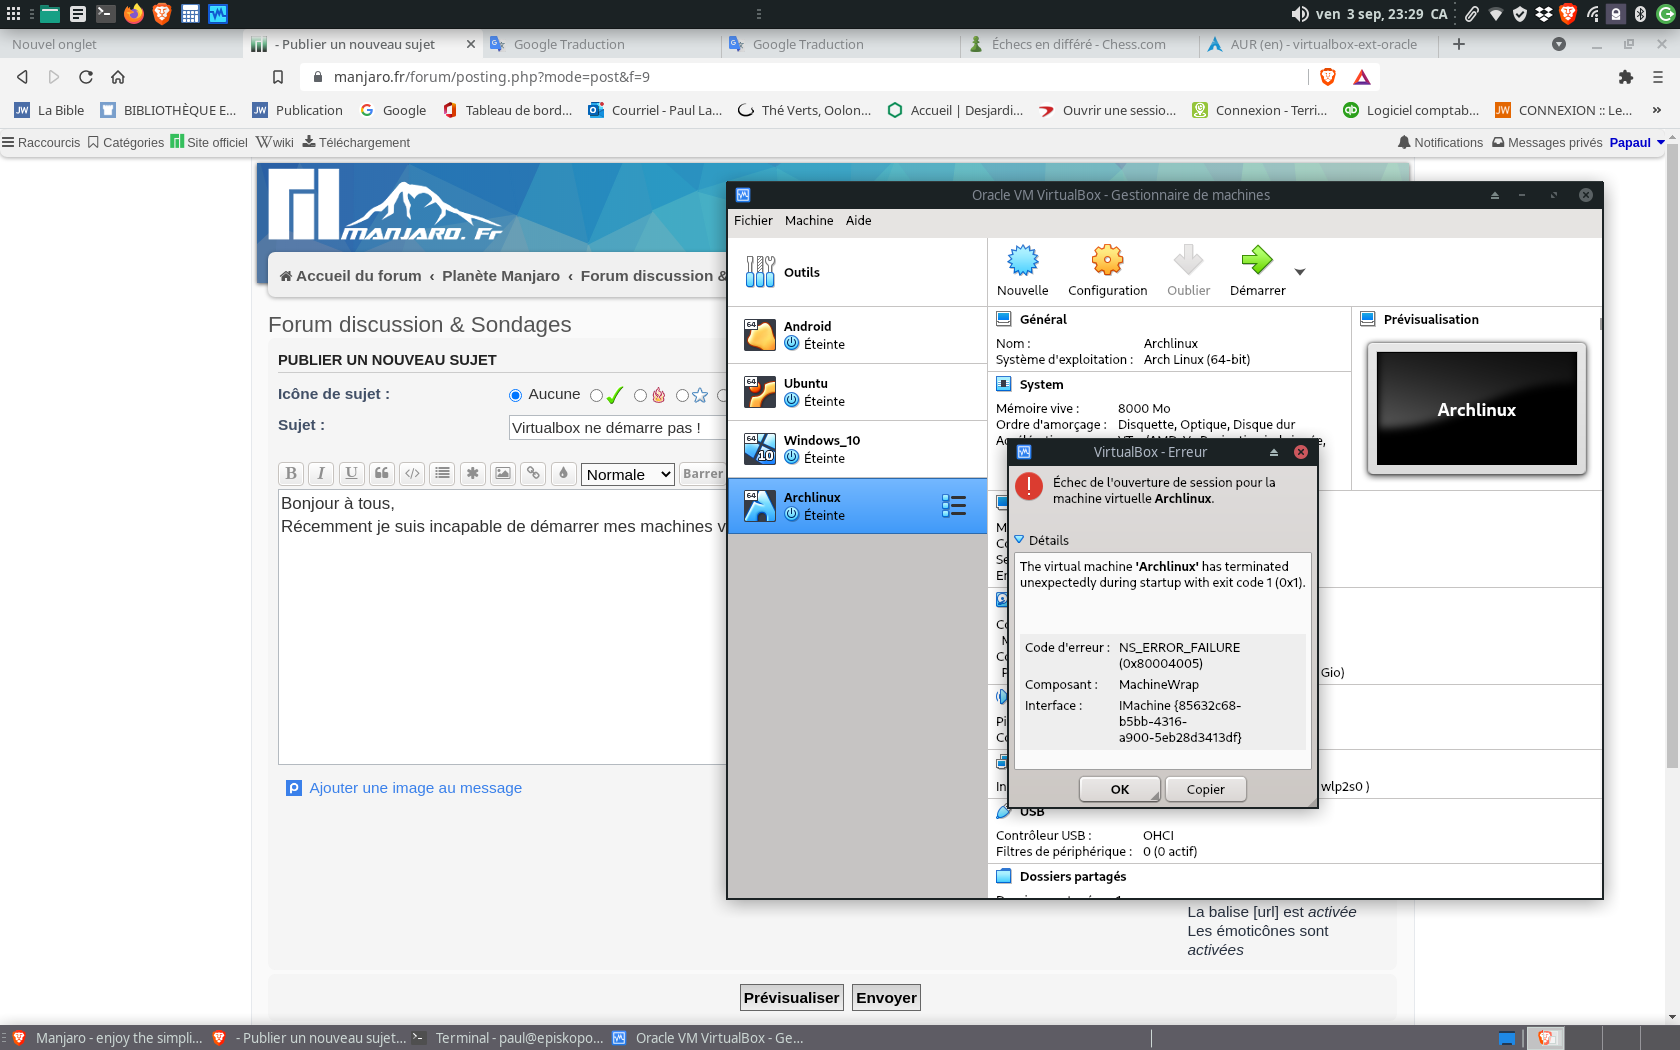Image resolution: width=1680 pixels, height=1050 pixels.
Task: Insert a quote block with the quote icon
Action: coord(382,474)
